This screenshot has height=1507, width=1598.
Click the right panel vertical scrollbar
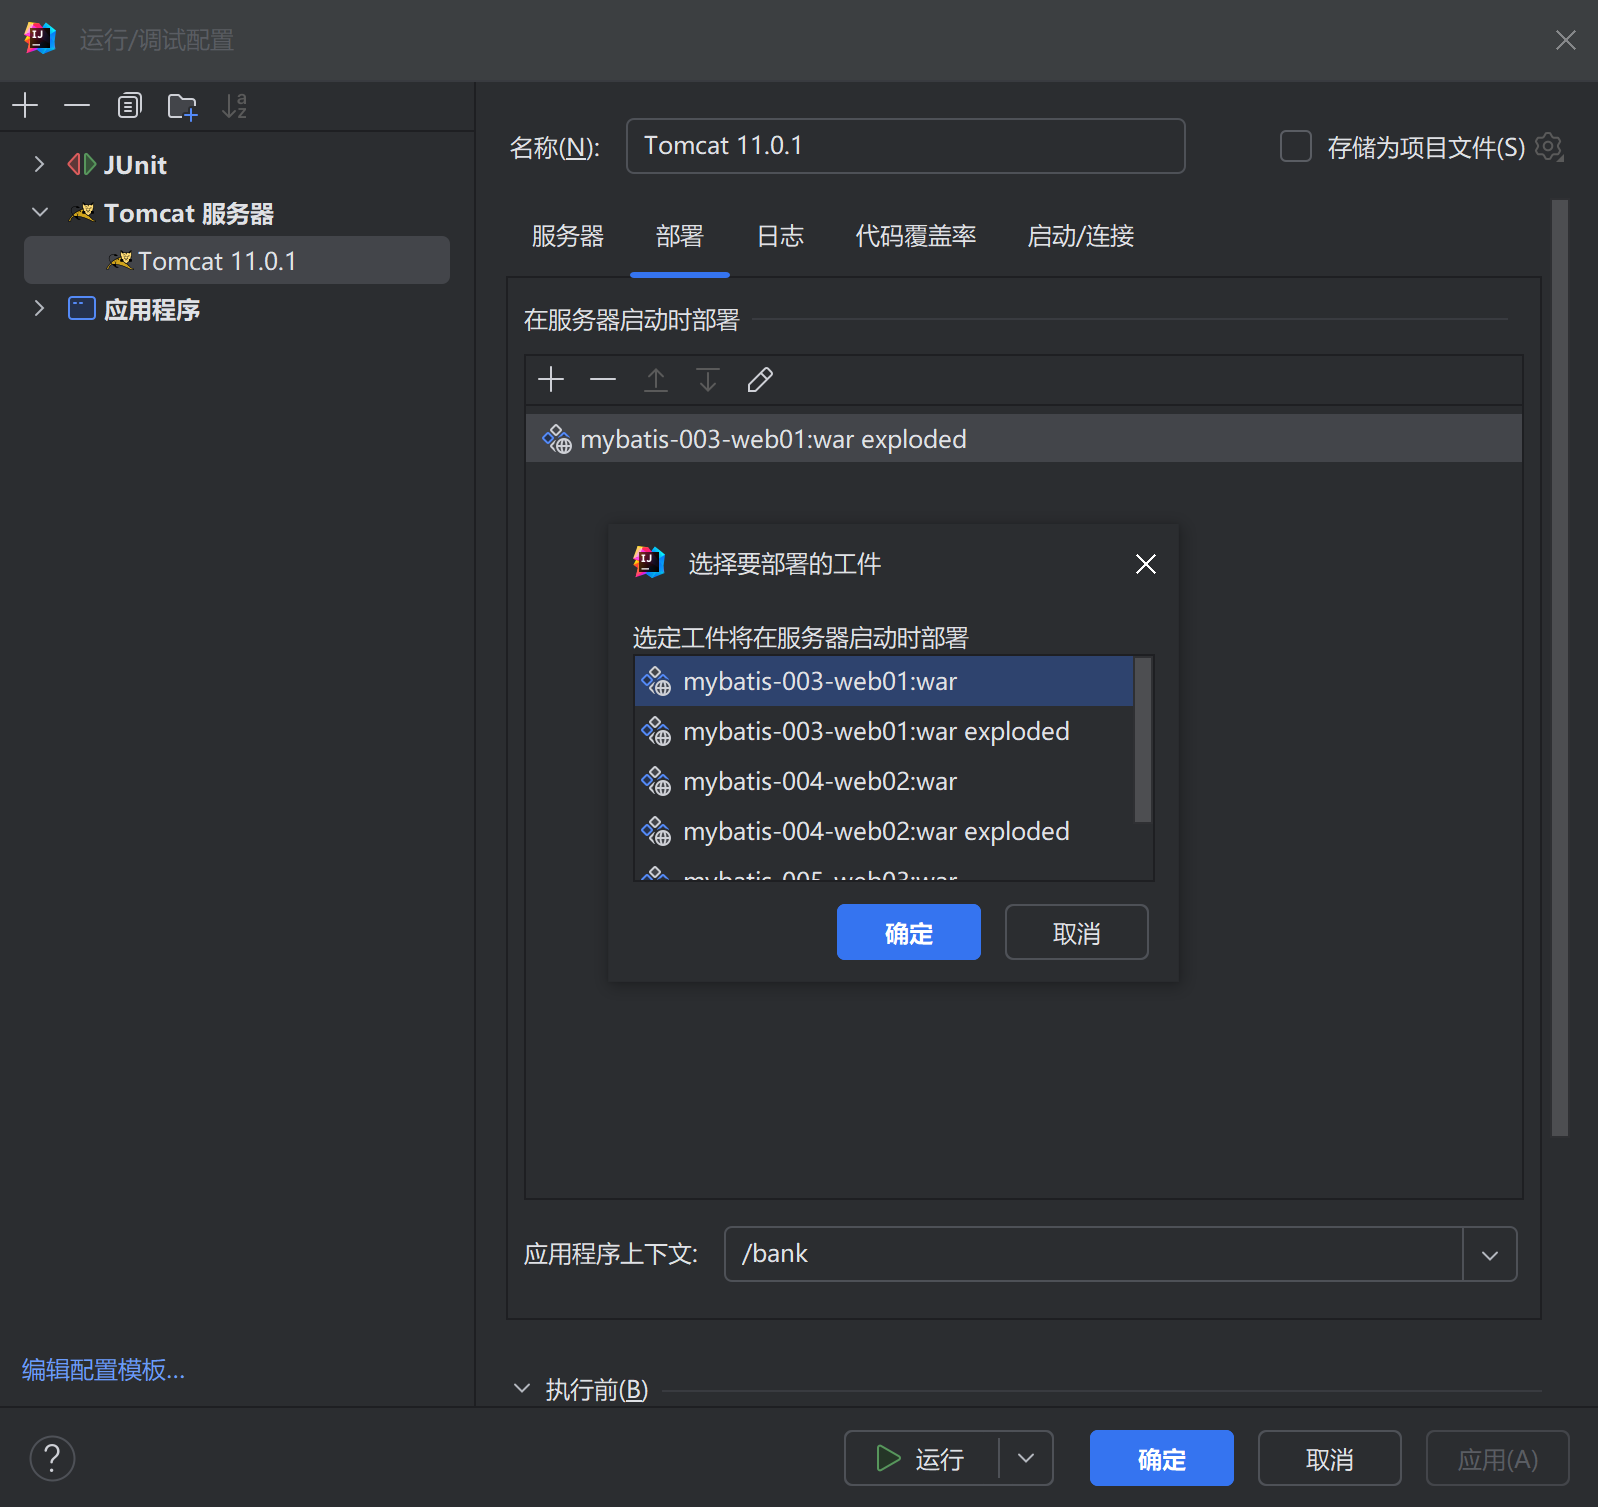pos(1559,668)
